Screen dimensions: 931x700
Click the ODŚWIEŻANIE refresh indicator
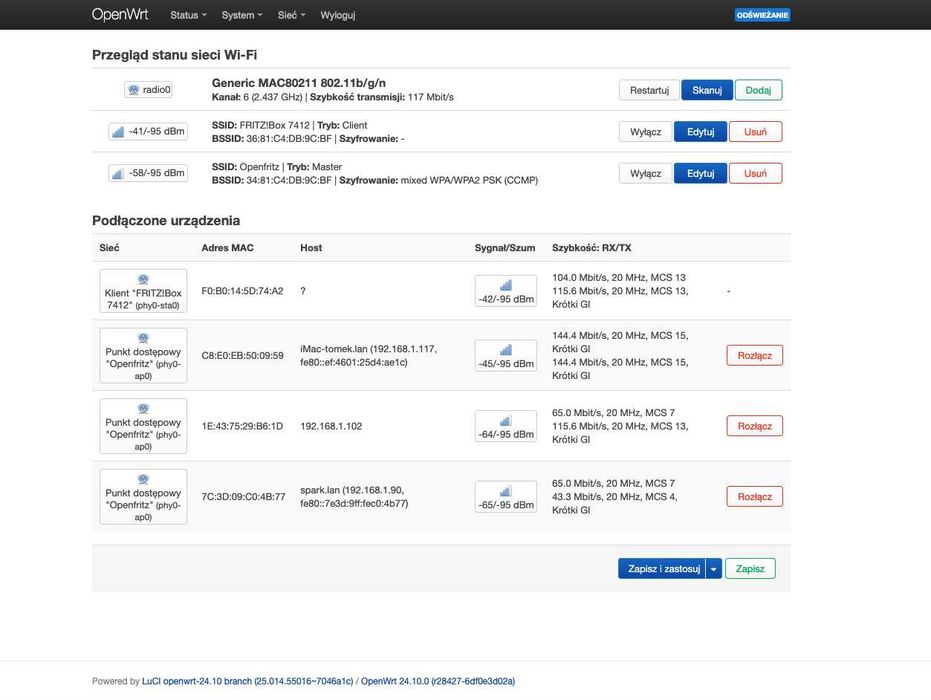(x=762, y=15)
